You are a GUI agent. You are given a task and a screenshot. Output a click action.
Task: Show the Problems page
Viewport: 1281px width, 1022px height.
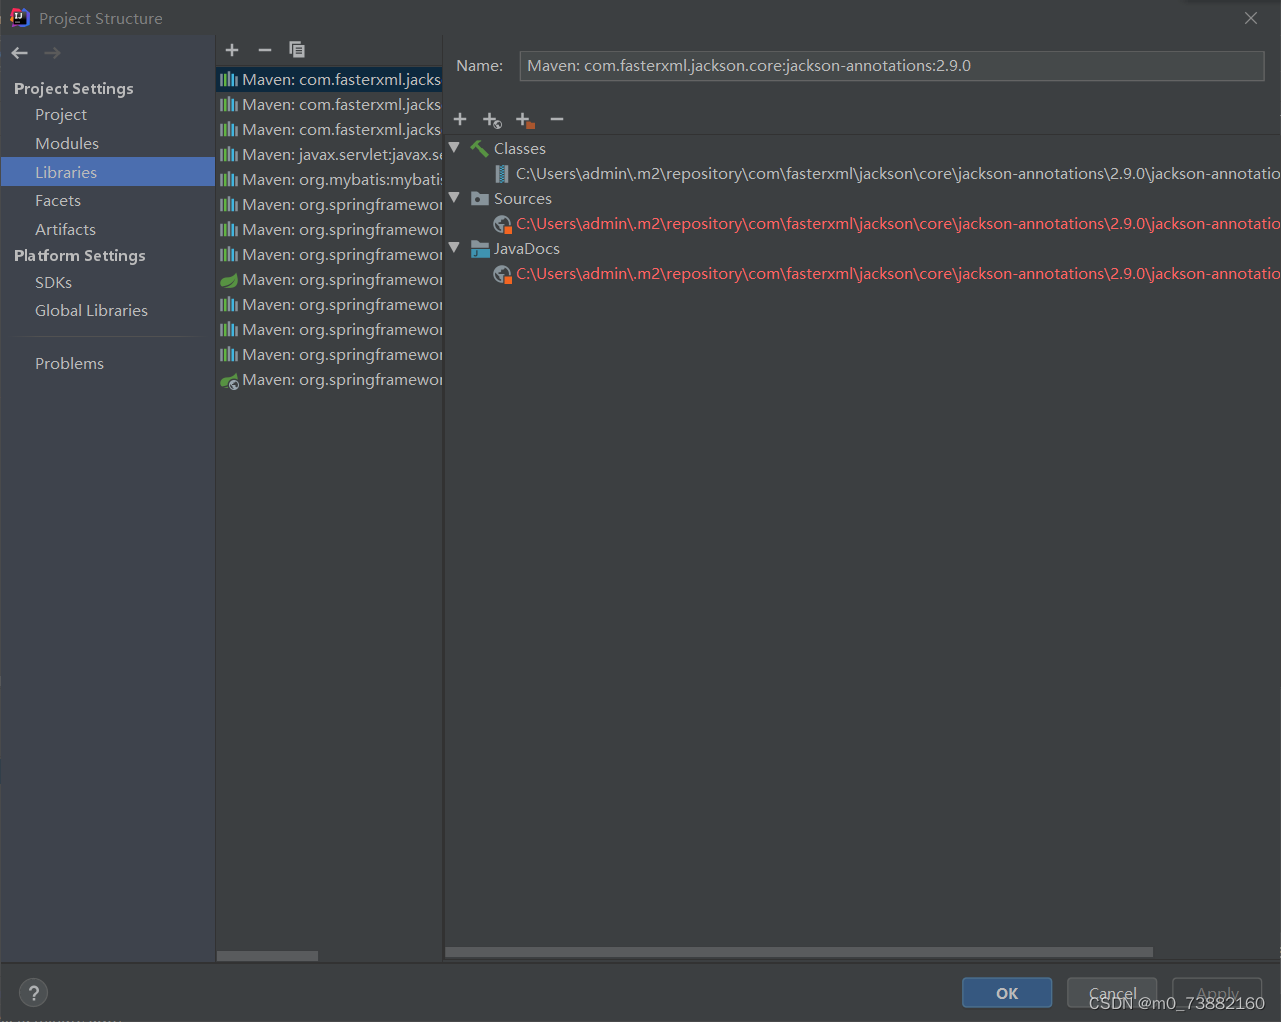69,364
